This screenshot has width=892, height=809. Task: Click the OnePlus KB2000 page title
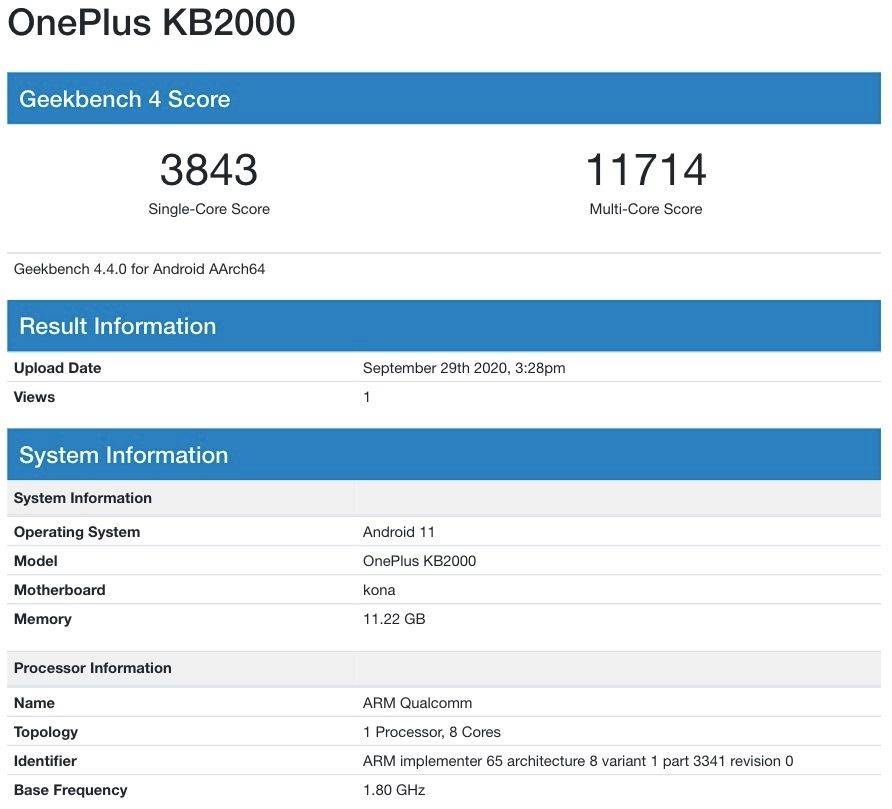coord(150,23)
